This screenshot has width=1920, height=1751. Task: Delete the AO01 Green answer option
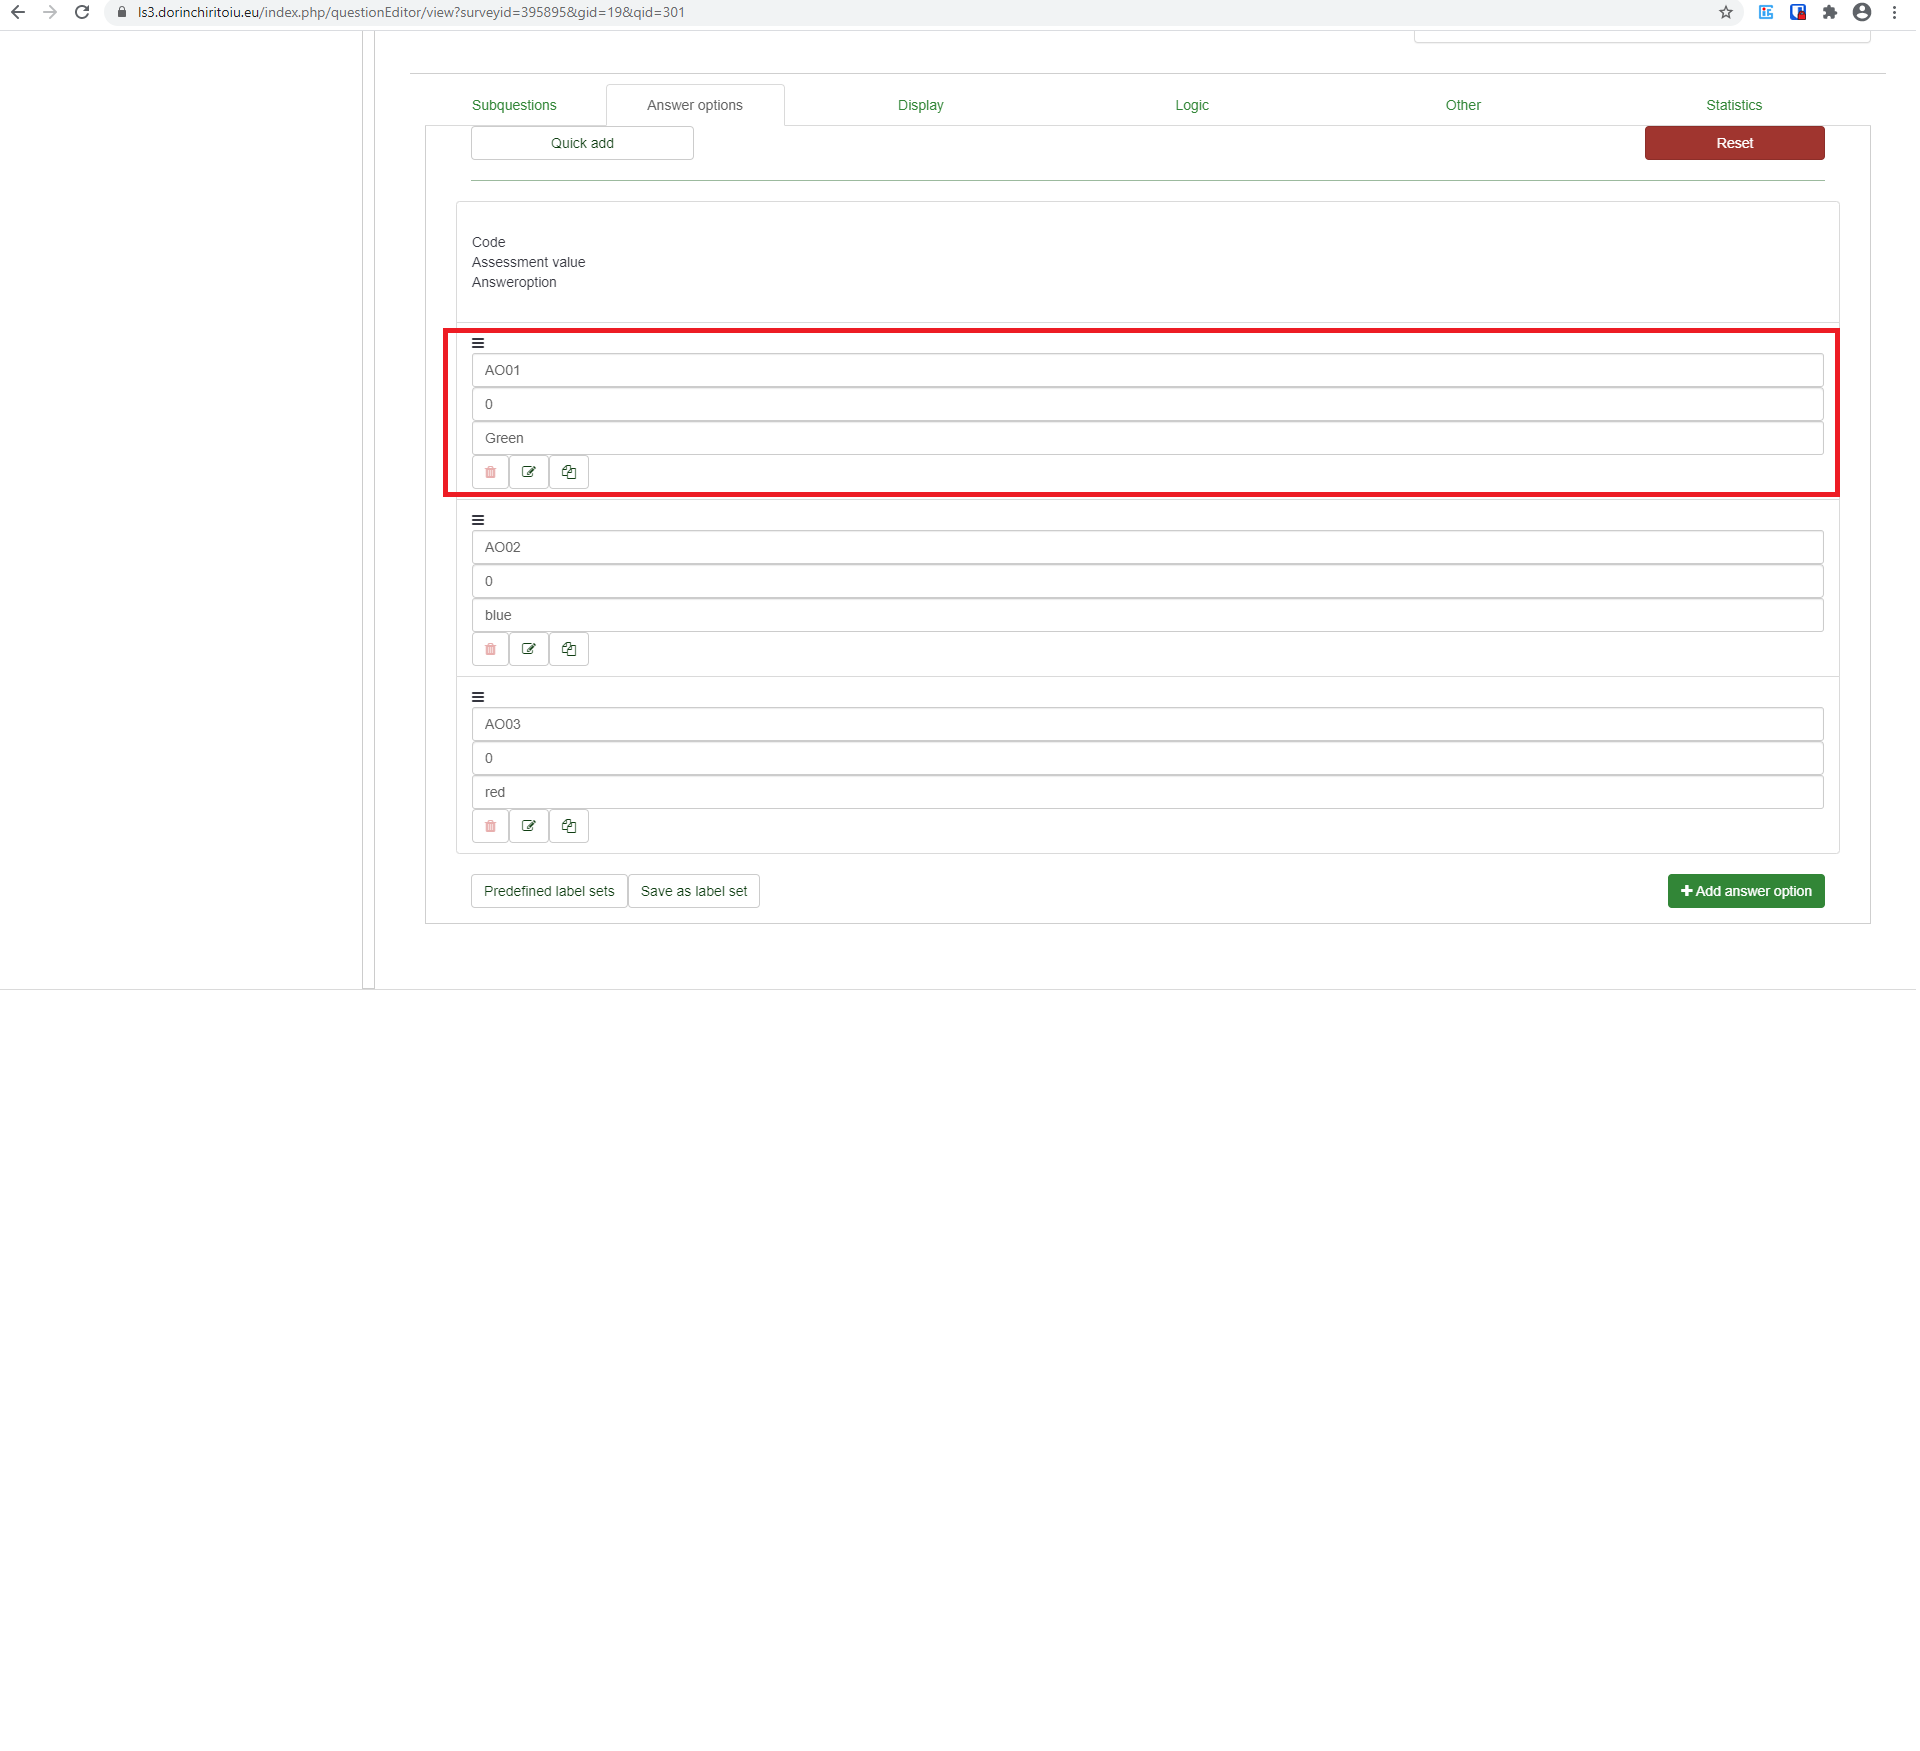pyautogui.click(x=490, y=472)
